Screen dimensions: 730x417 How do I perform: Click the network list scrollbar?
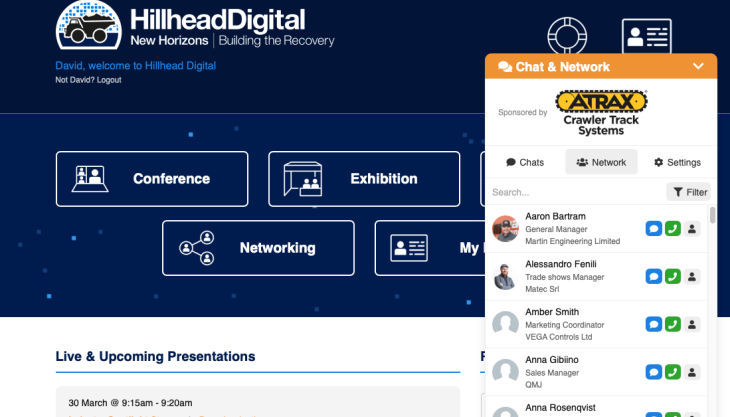tap(712, 215)
